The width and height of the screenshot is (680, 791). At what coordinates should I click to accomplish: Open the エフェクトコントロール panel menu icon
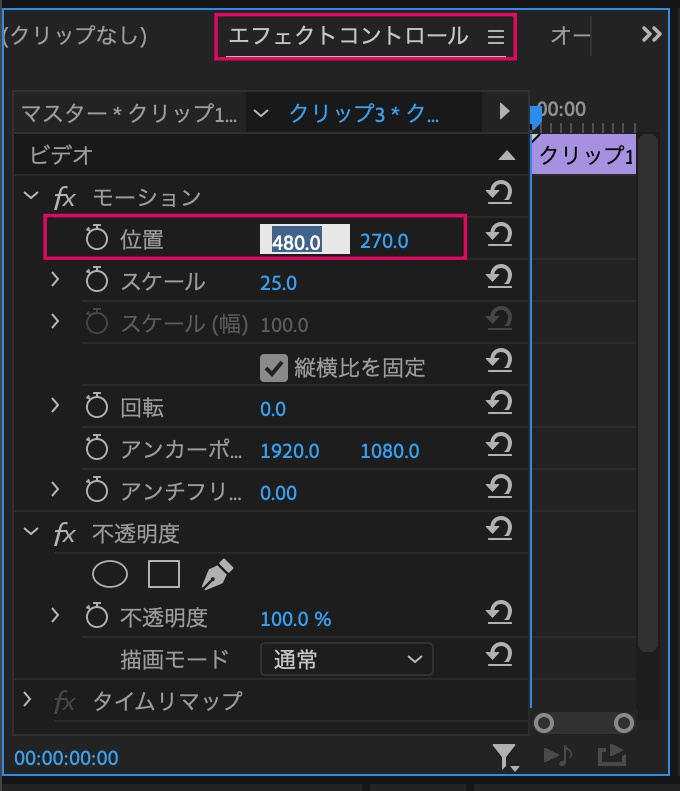click(x=496, y=36)
